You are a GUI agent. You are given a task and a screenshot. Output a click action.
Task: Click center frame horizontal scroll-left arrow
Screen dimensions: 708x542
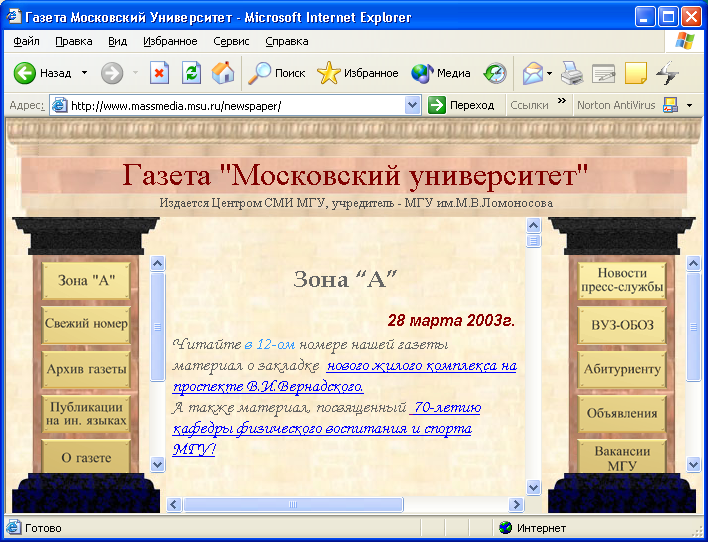174,505
